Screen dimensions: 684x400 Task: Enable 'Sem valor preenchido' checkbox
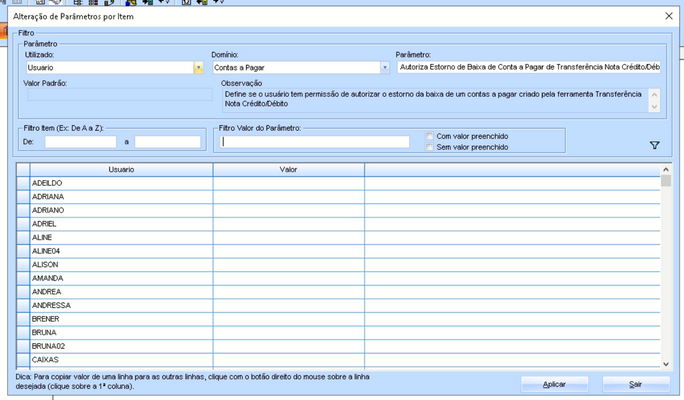coord(430,147)
